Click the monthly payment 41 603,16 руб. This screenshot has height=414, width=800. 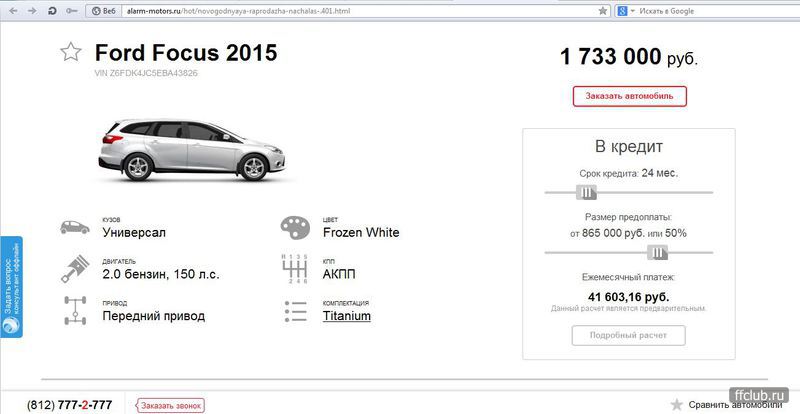(629, 297)
